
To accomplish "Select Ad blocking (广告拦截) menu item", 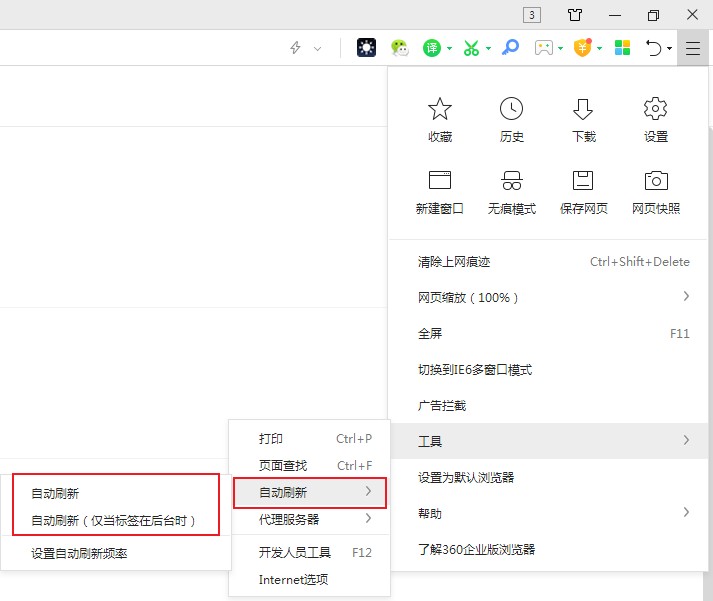I will tap(549, 406).
